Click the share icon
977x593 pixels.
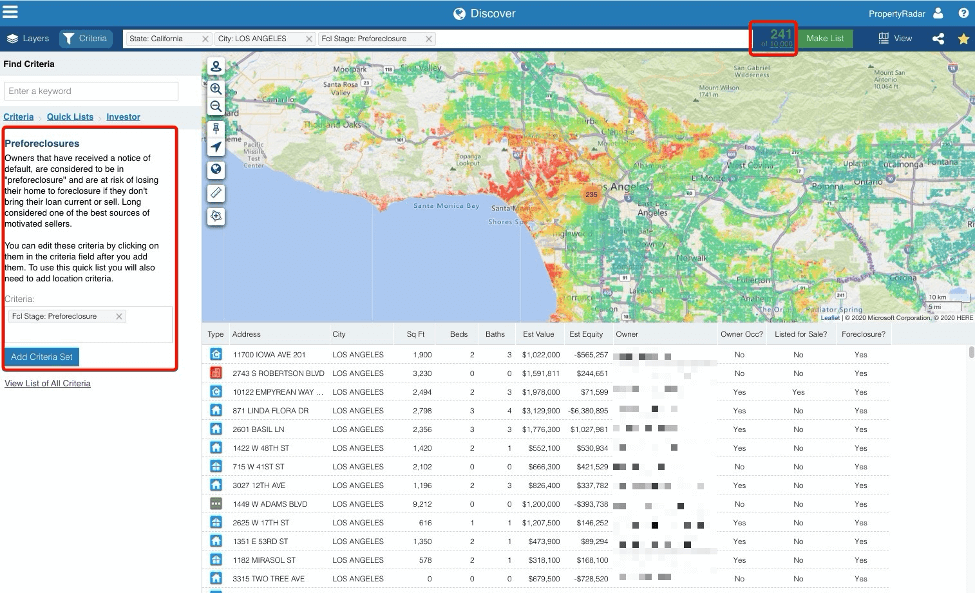click(938, 39)
